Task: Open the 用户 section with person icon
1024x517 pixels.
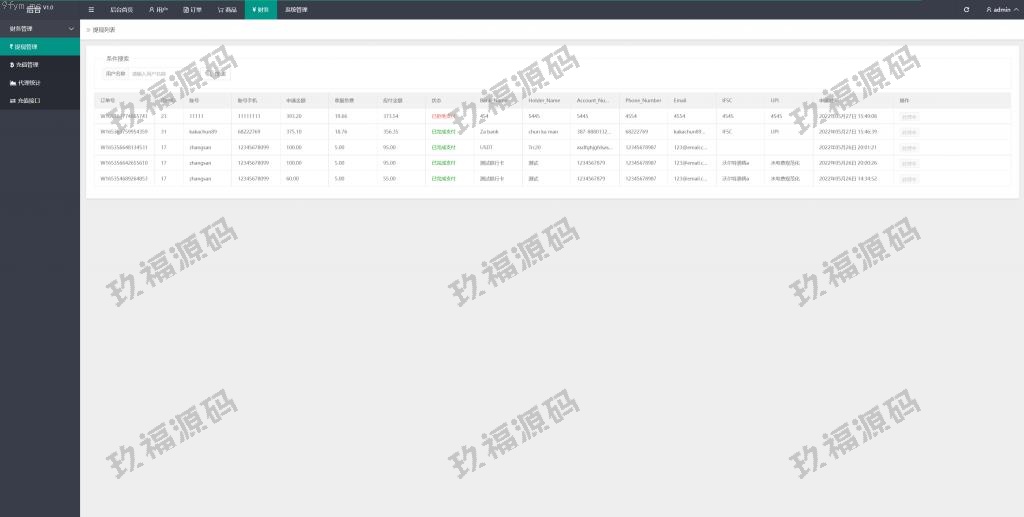Action: coord(158,9)
